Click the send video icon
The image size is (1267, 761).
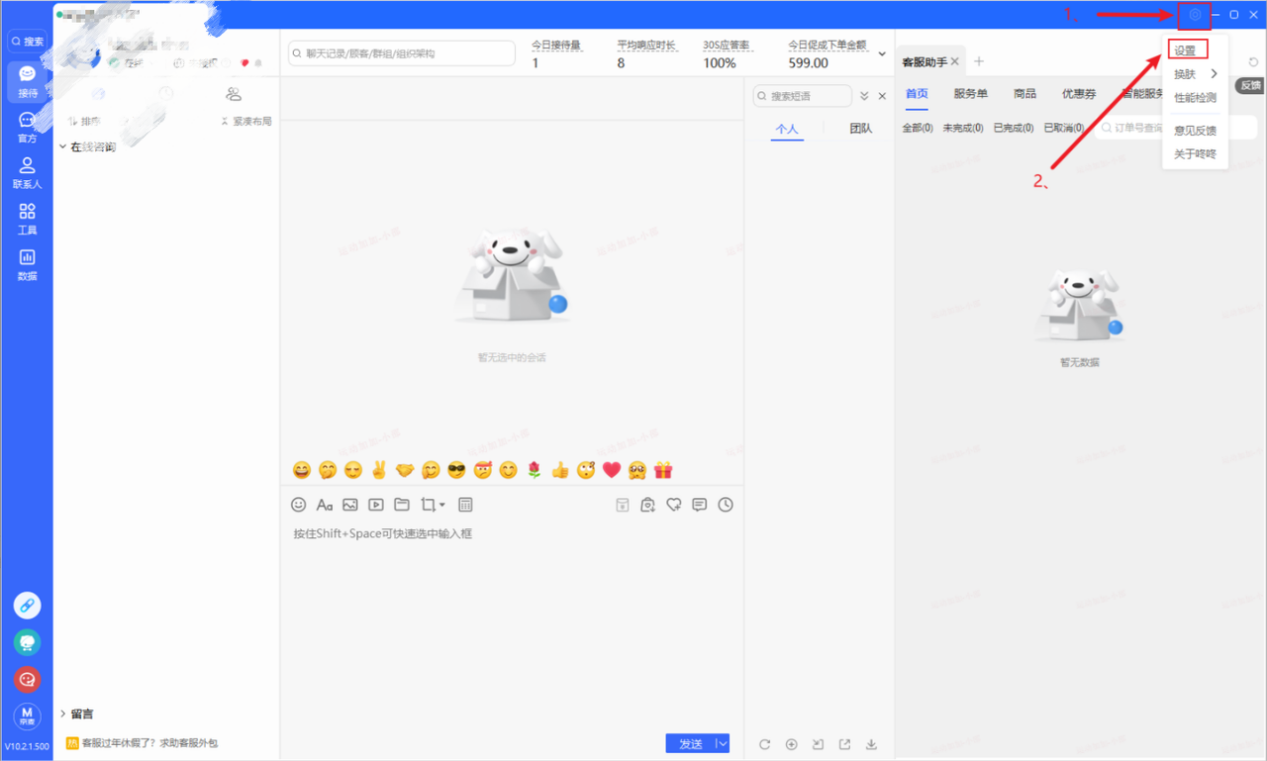pyautogui.click(x=376, y=505)
